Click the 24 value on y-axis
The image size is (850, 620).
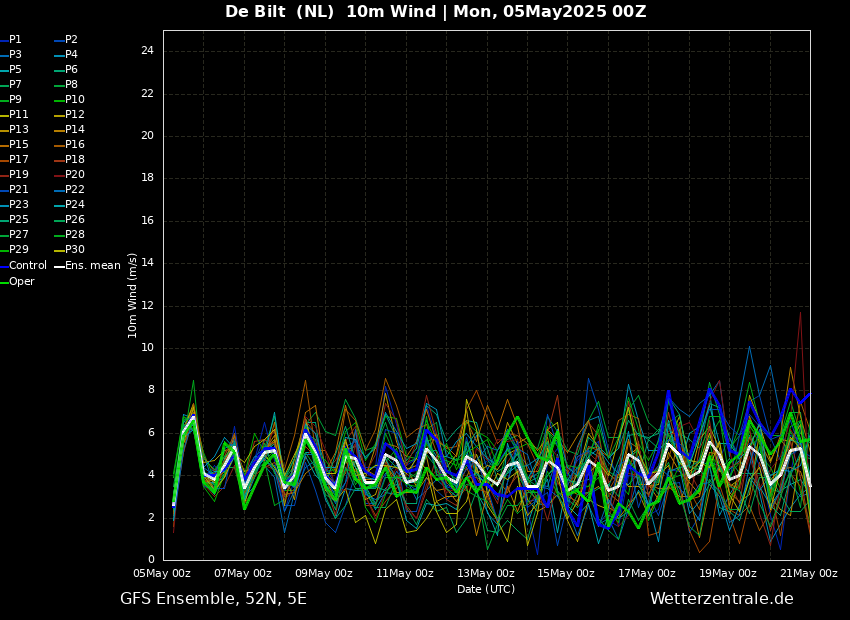[147, 51]
